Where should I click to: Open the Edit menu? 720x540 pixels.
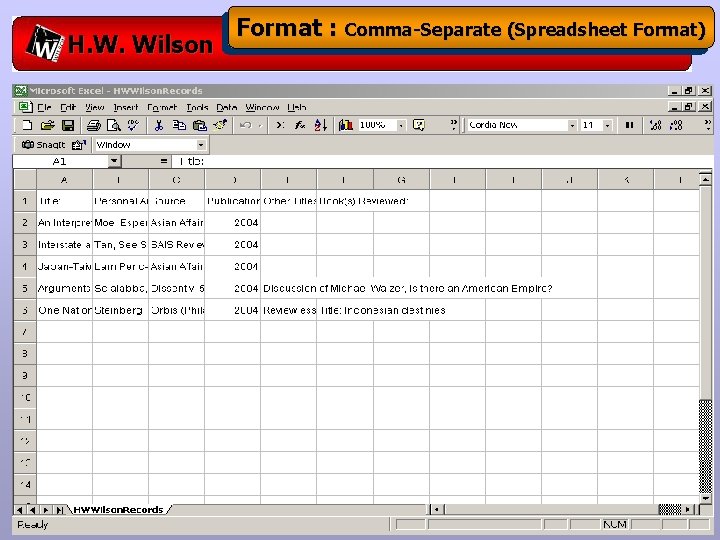click(68, 107)
